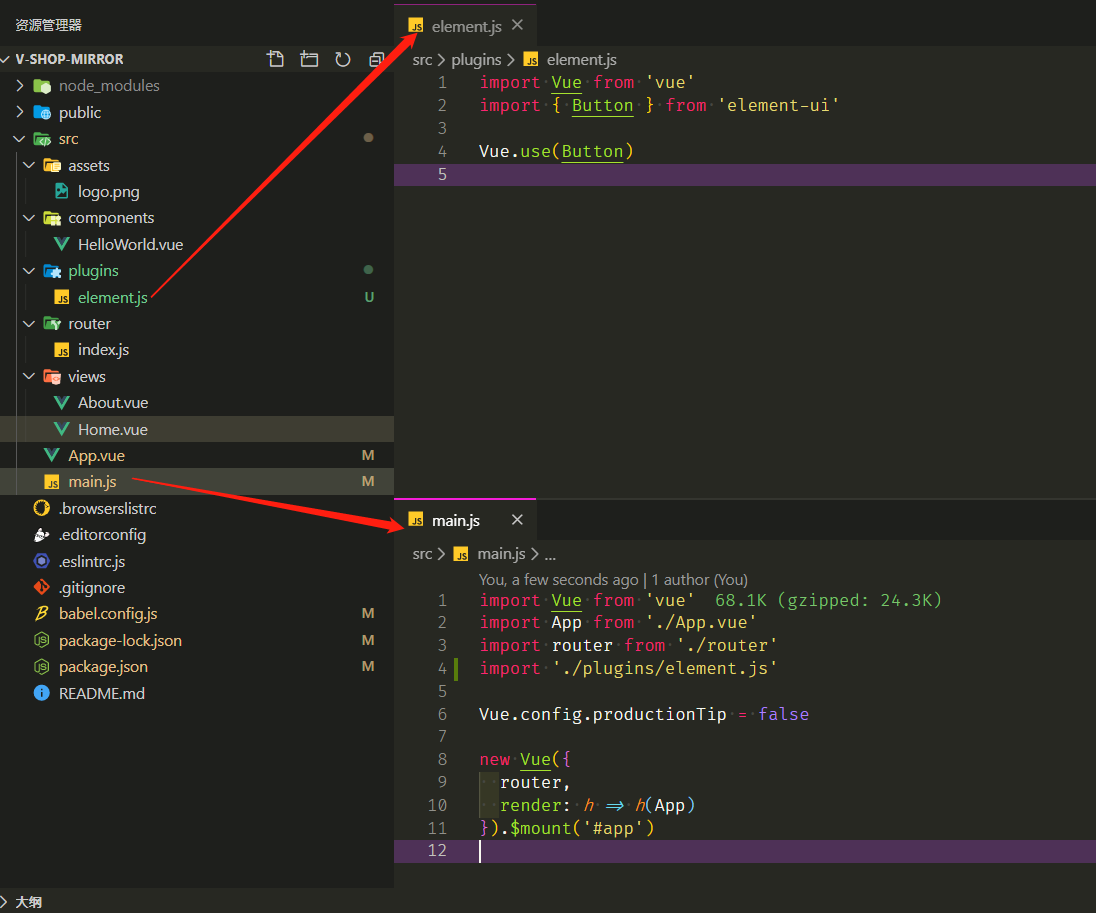The height and width of the screenshot is (913, 1096).
Task: Collapse the src folder chevron
Action: click(20, 138)
